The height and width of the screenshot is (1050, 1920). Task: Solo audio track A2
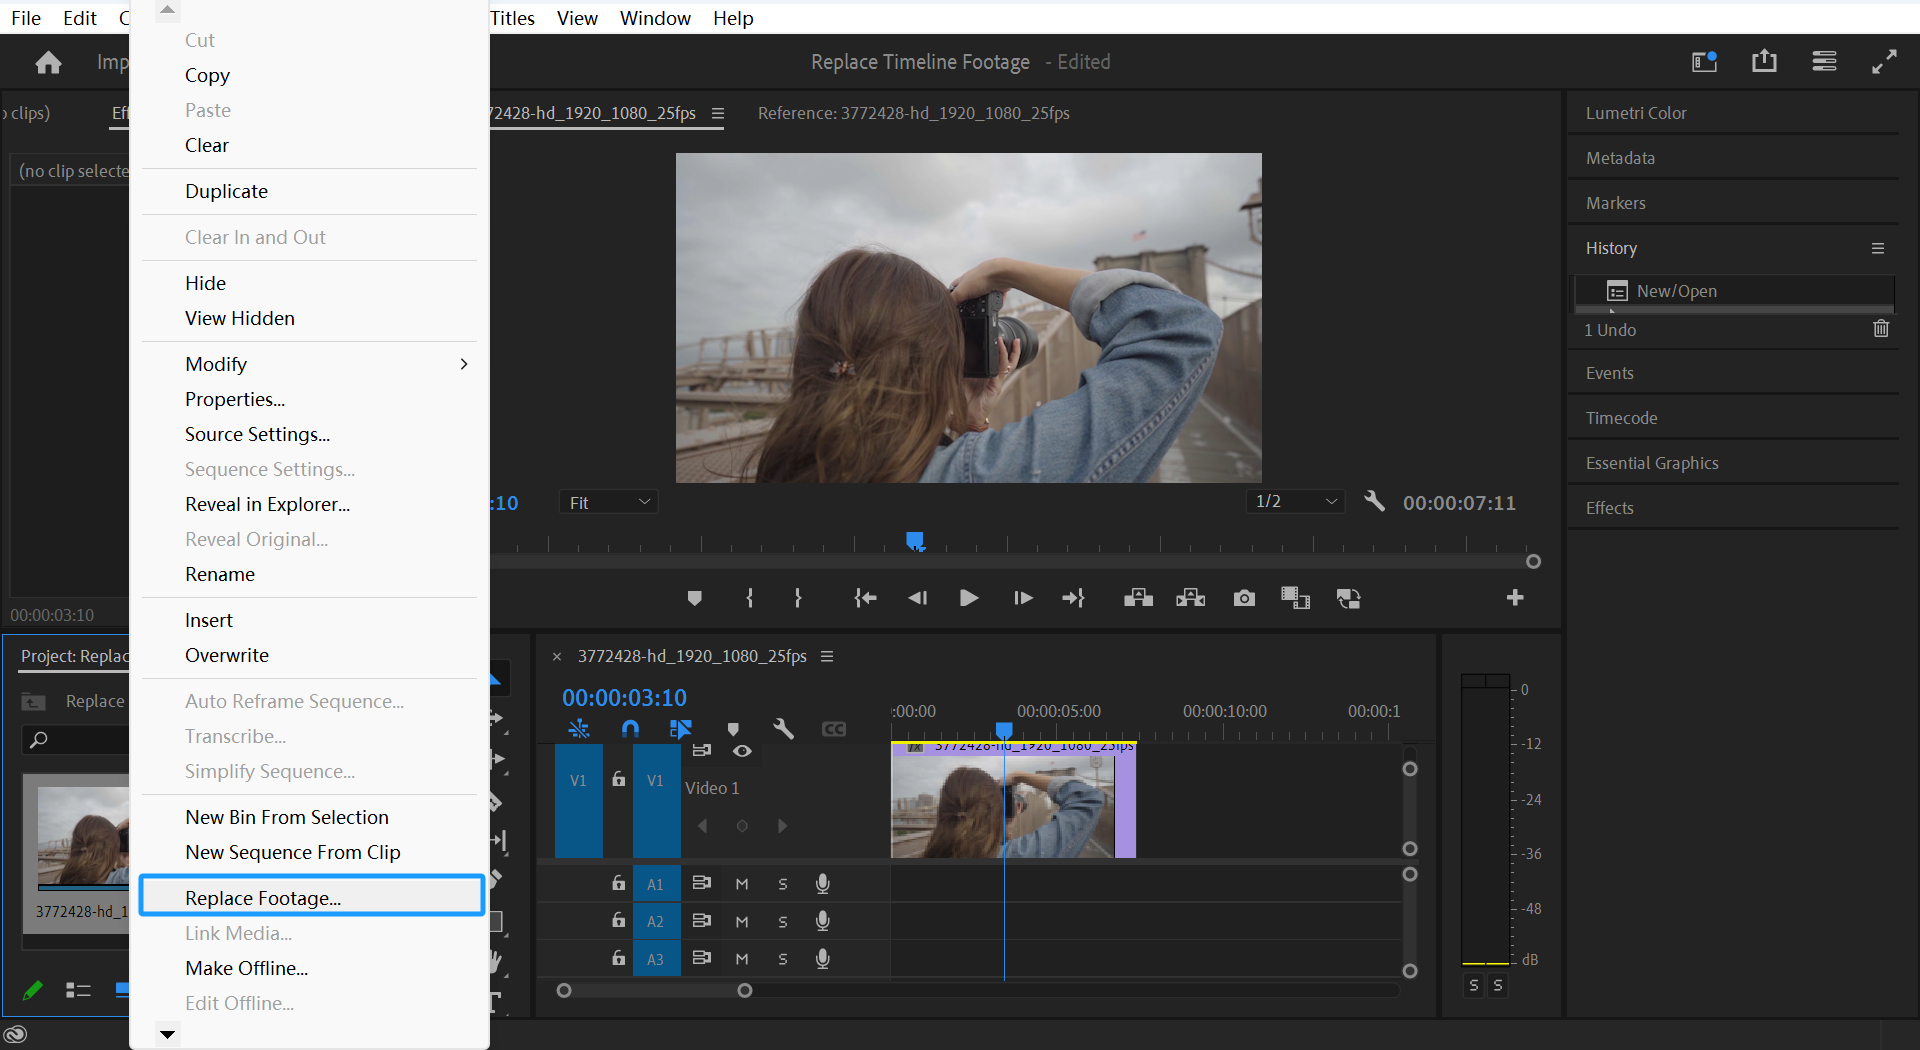pyautogui.click(x=783, y=921)
